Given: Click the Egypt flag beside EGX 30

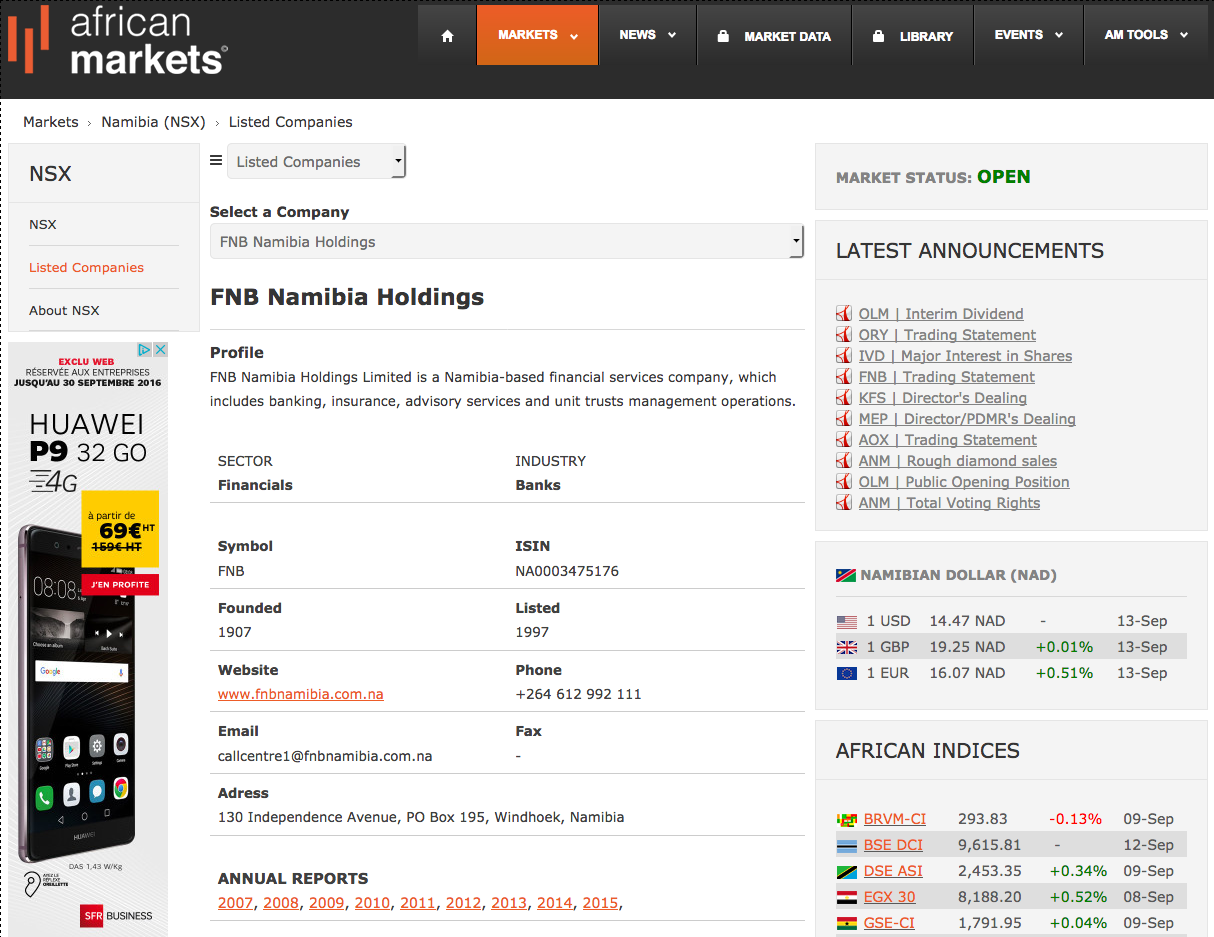Looking at the screenshot, I should click(847, 898).
